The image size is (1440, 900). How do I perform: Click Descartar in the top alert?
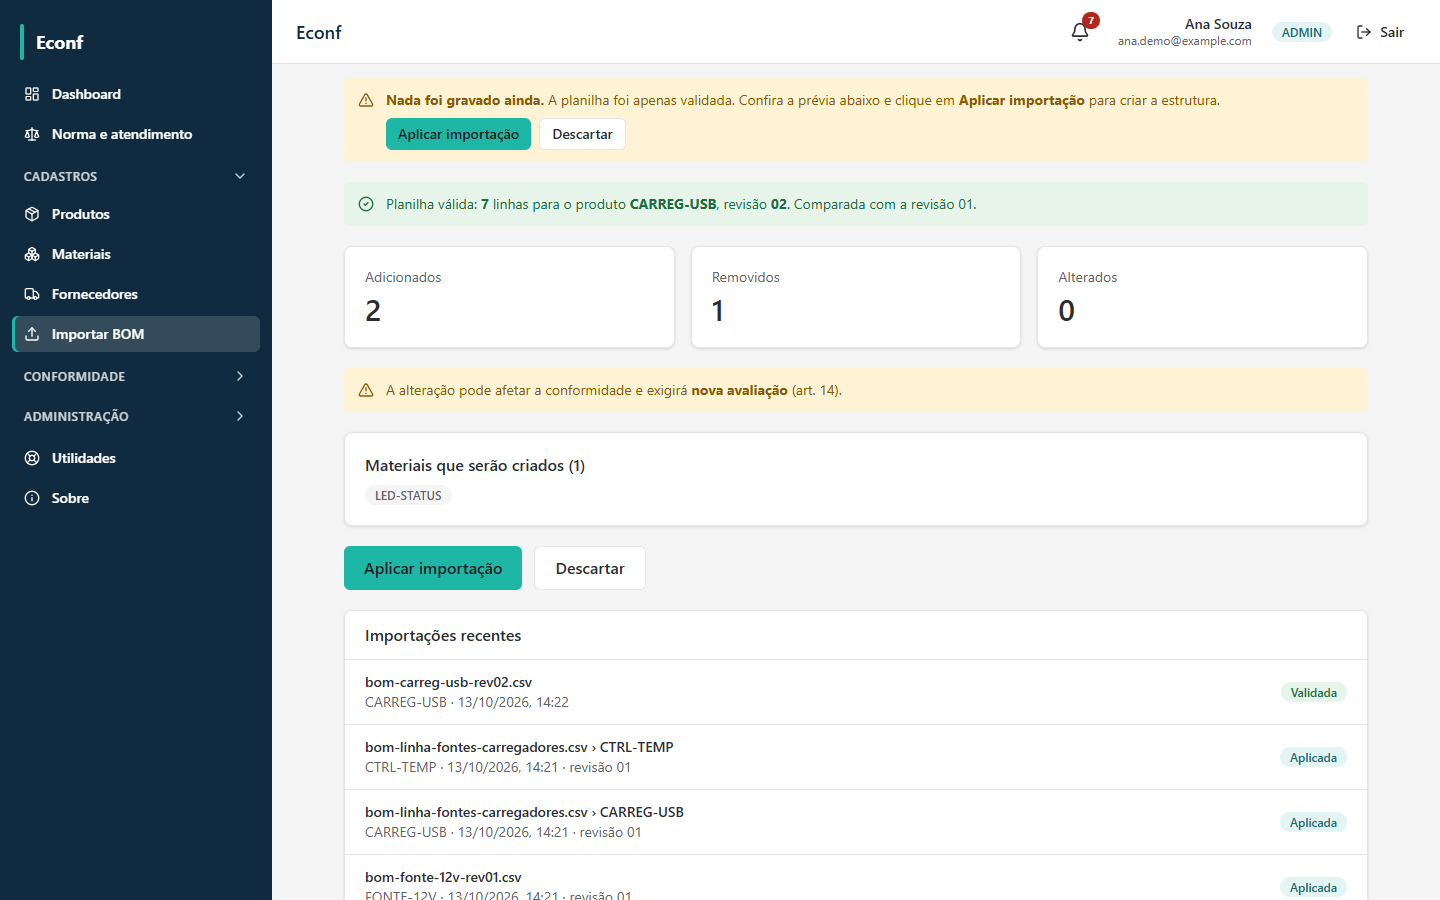click(582, 134)
